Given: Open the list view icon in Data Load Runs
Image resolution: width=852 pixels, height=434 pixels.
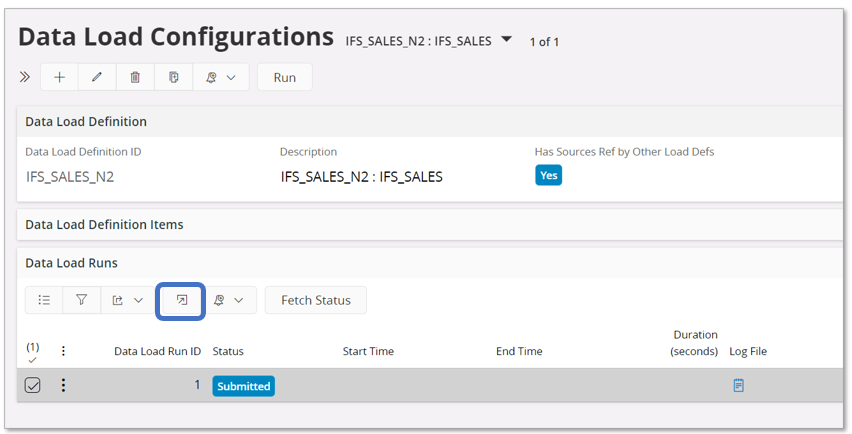Looking at the screenshot, I should [44, 300].
